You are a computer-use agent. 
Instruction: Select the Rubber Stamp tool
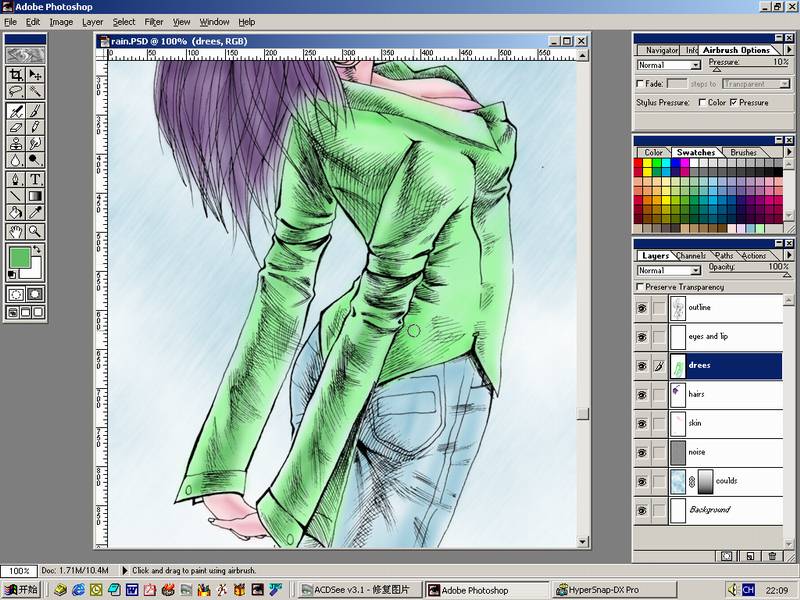pos(16,143)
